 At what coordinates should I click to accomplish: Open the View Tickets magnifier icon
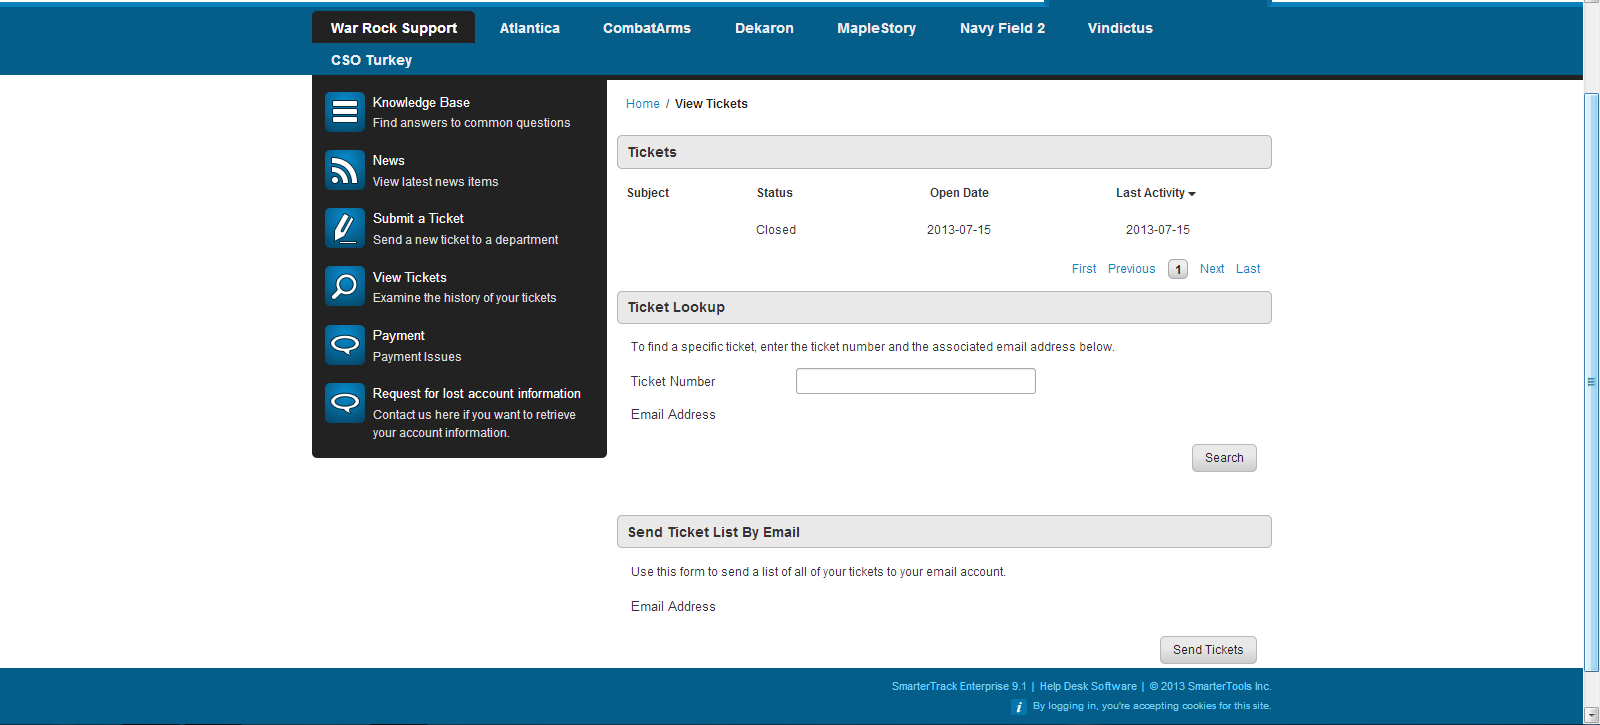(345, 286)
